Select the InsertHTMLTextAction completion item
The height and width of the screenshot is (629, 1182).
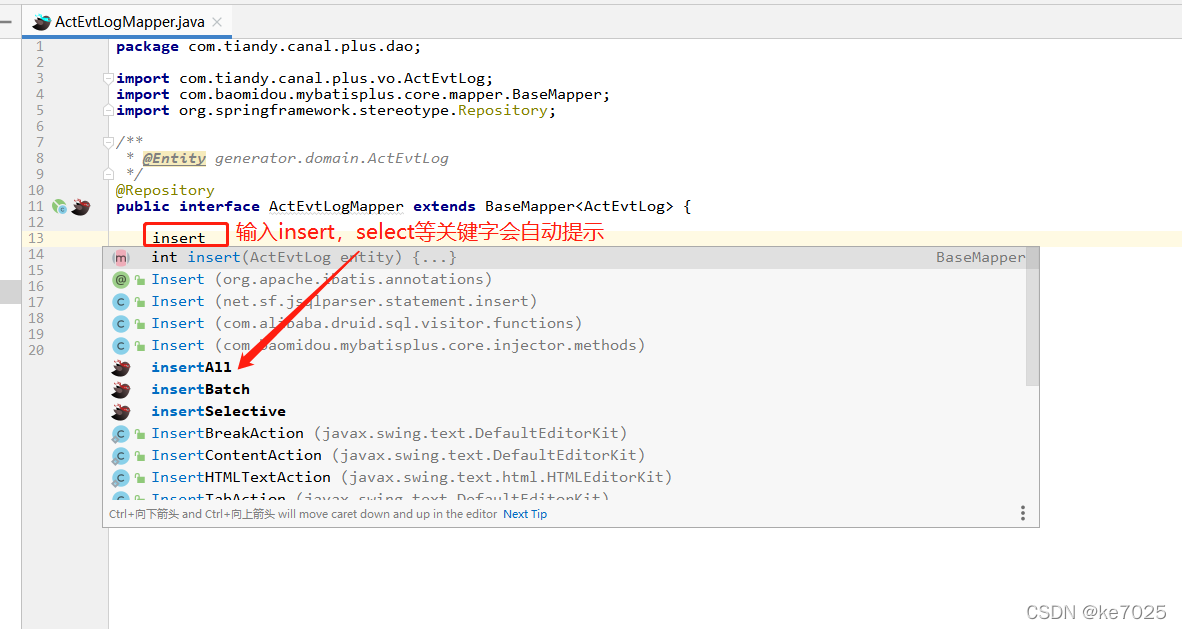tap(564, 477)
